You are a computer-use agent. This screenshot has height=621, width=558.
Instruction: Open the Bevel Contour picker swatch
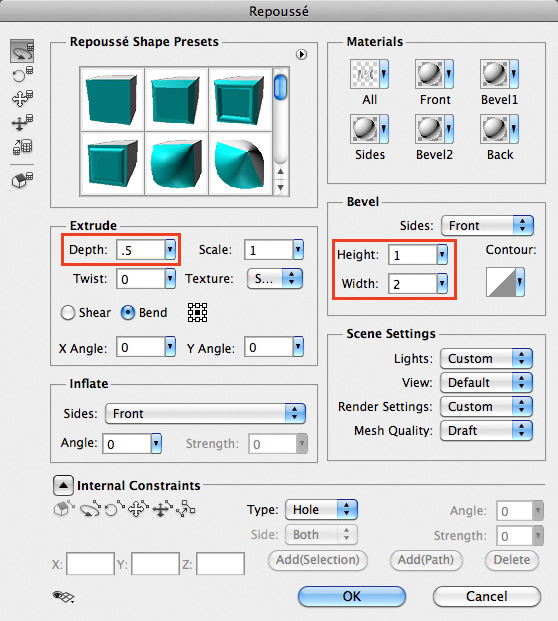point(505,282)
